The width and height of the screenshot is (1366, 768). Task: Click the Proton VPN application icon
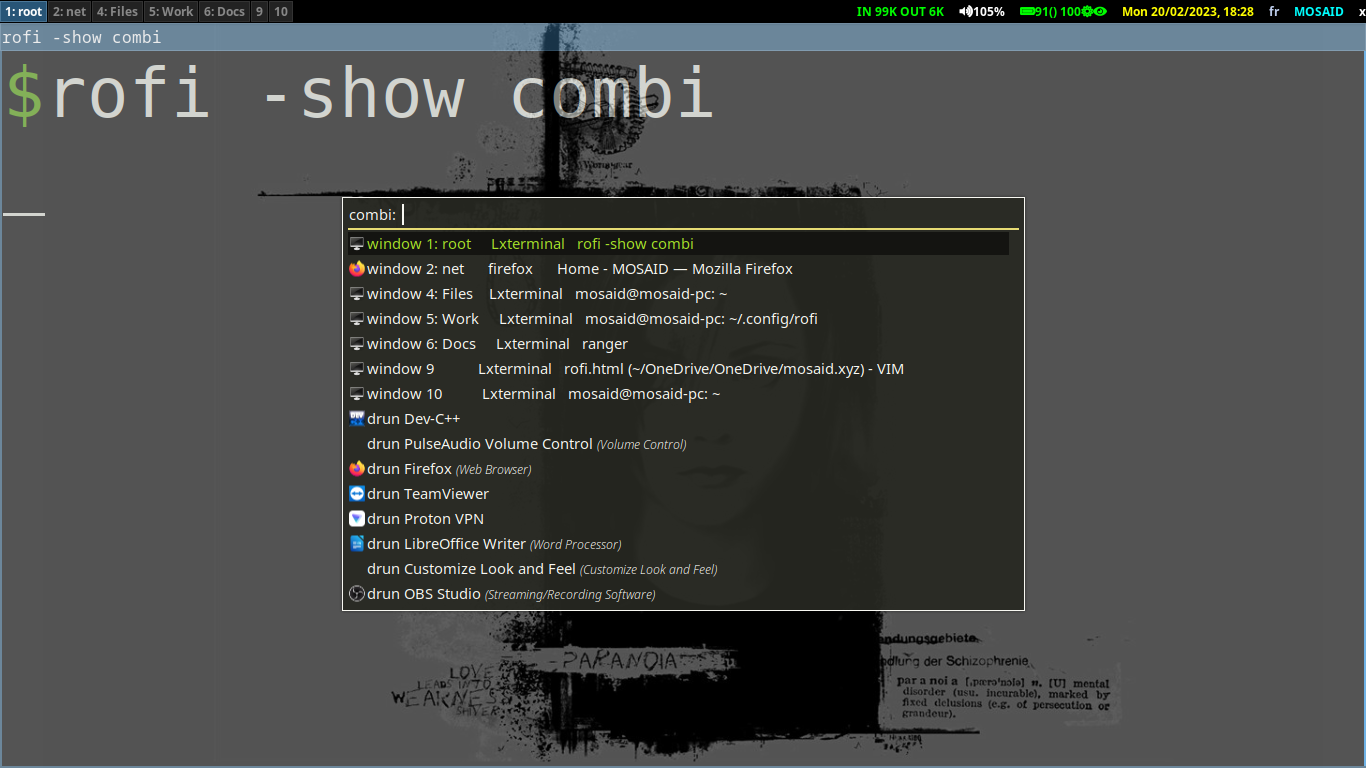pos(357,519)
